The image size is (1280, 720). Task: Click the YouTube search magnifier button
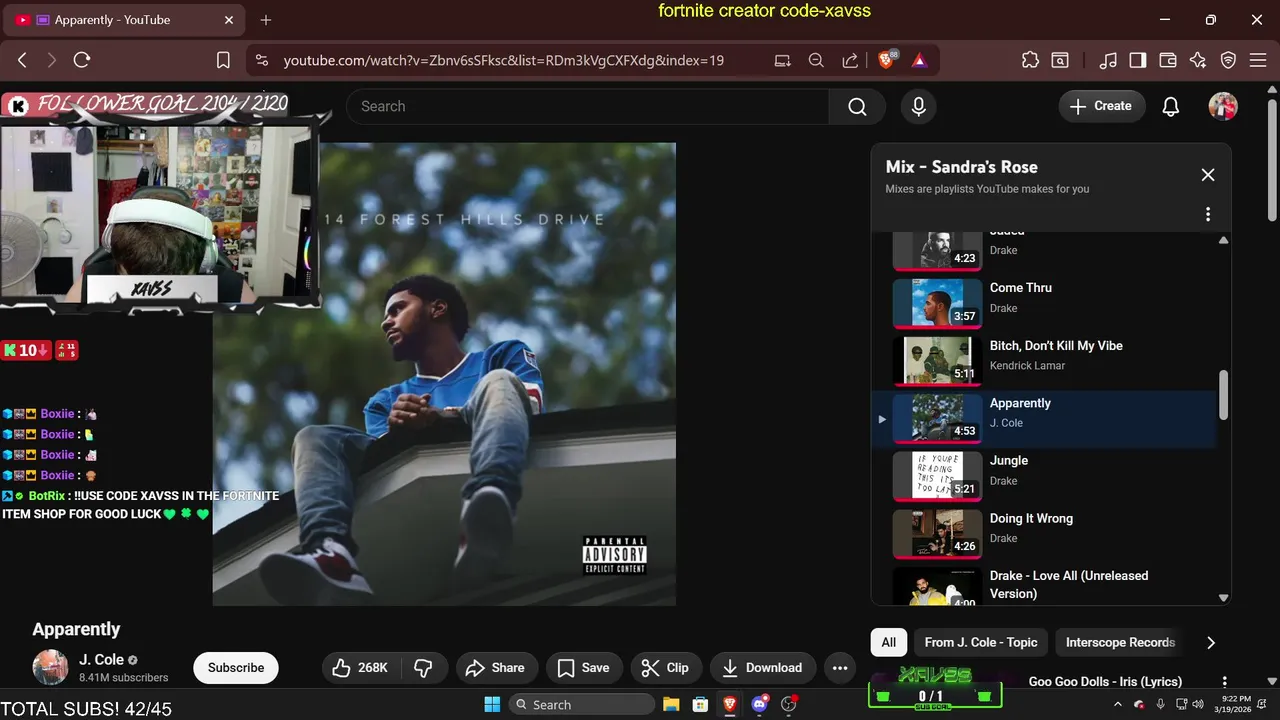click(857, 106)
